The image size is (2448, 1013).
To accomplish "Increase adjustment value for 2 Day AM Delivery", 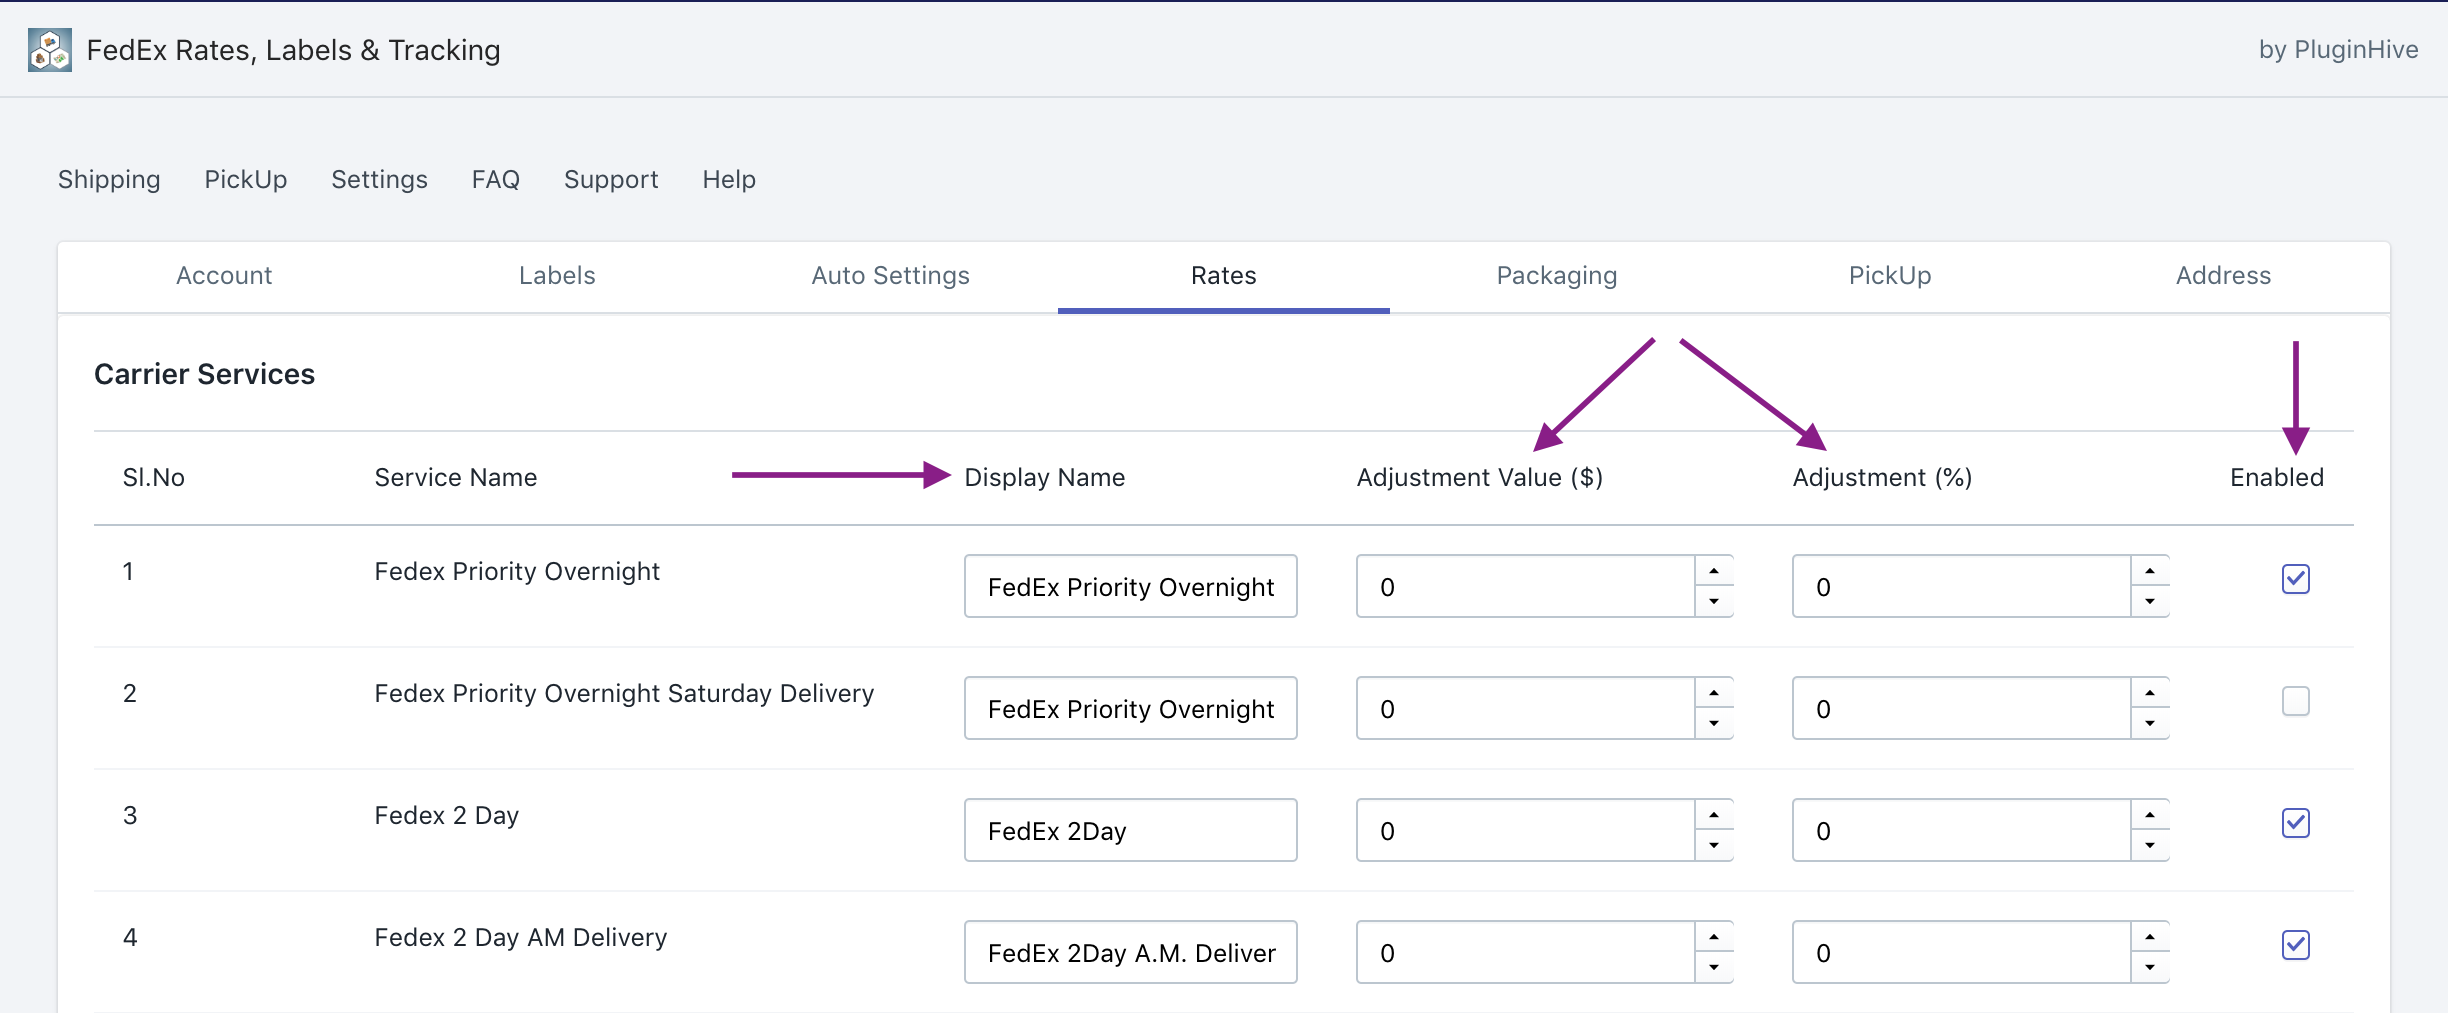I will (1714, 937).
